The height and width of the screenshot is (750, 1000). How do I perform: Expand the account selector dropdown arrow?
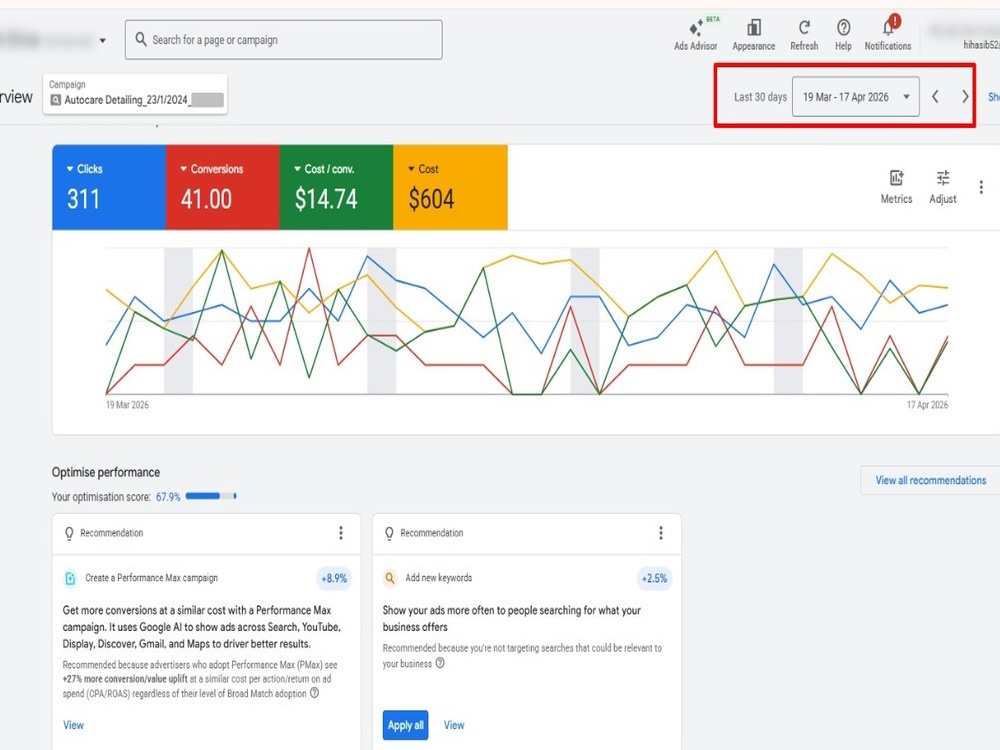coord(103,41)
